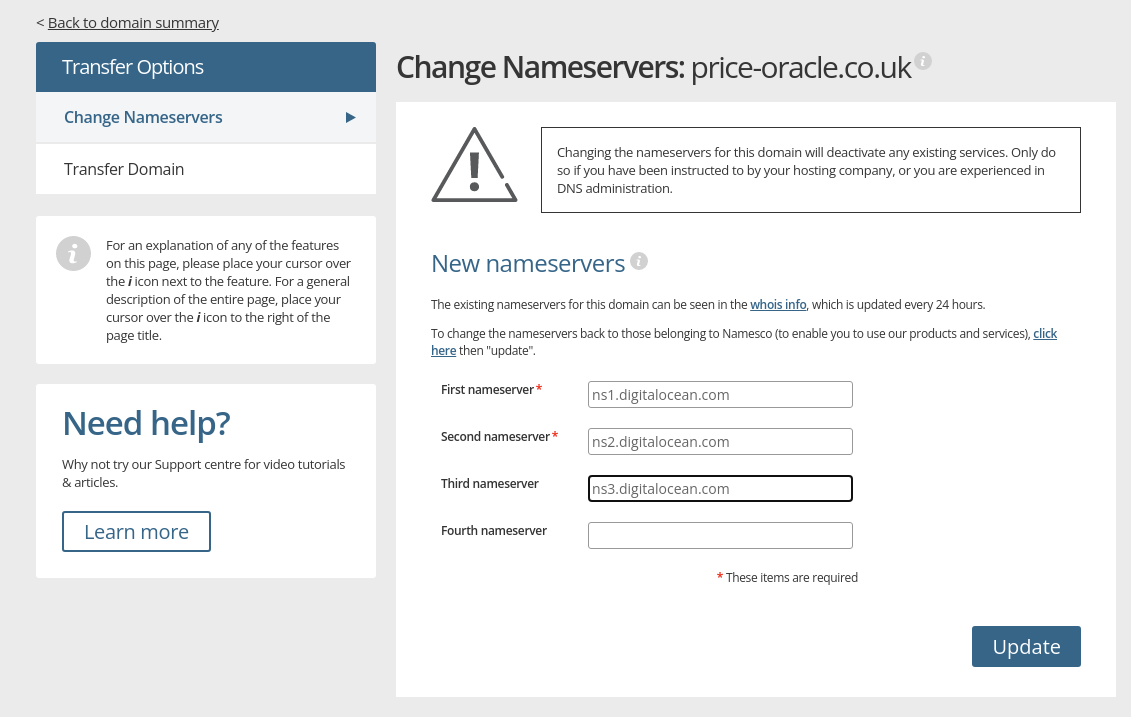Go back to domain summary
The width and height of the screenshot is (1131, 717).
coord(133,23)
